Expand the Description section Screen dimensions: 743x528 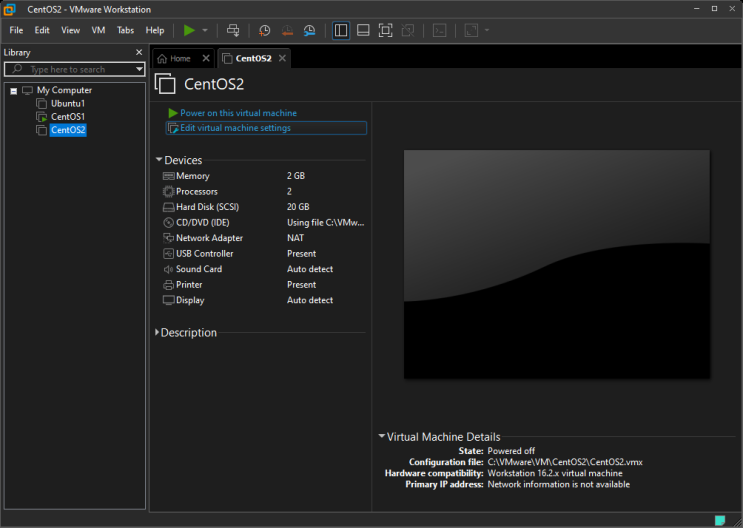pyautogui.click(x=157, y=333)
